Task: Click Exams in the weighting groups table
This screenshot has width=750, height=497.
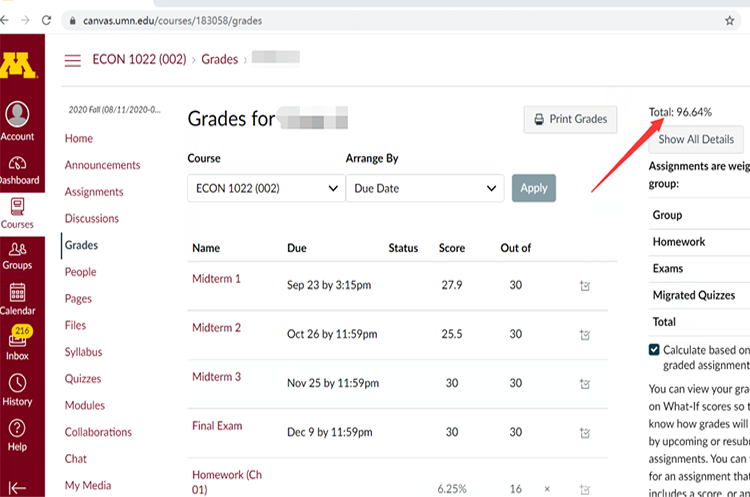Action: (x=668, y=268)
